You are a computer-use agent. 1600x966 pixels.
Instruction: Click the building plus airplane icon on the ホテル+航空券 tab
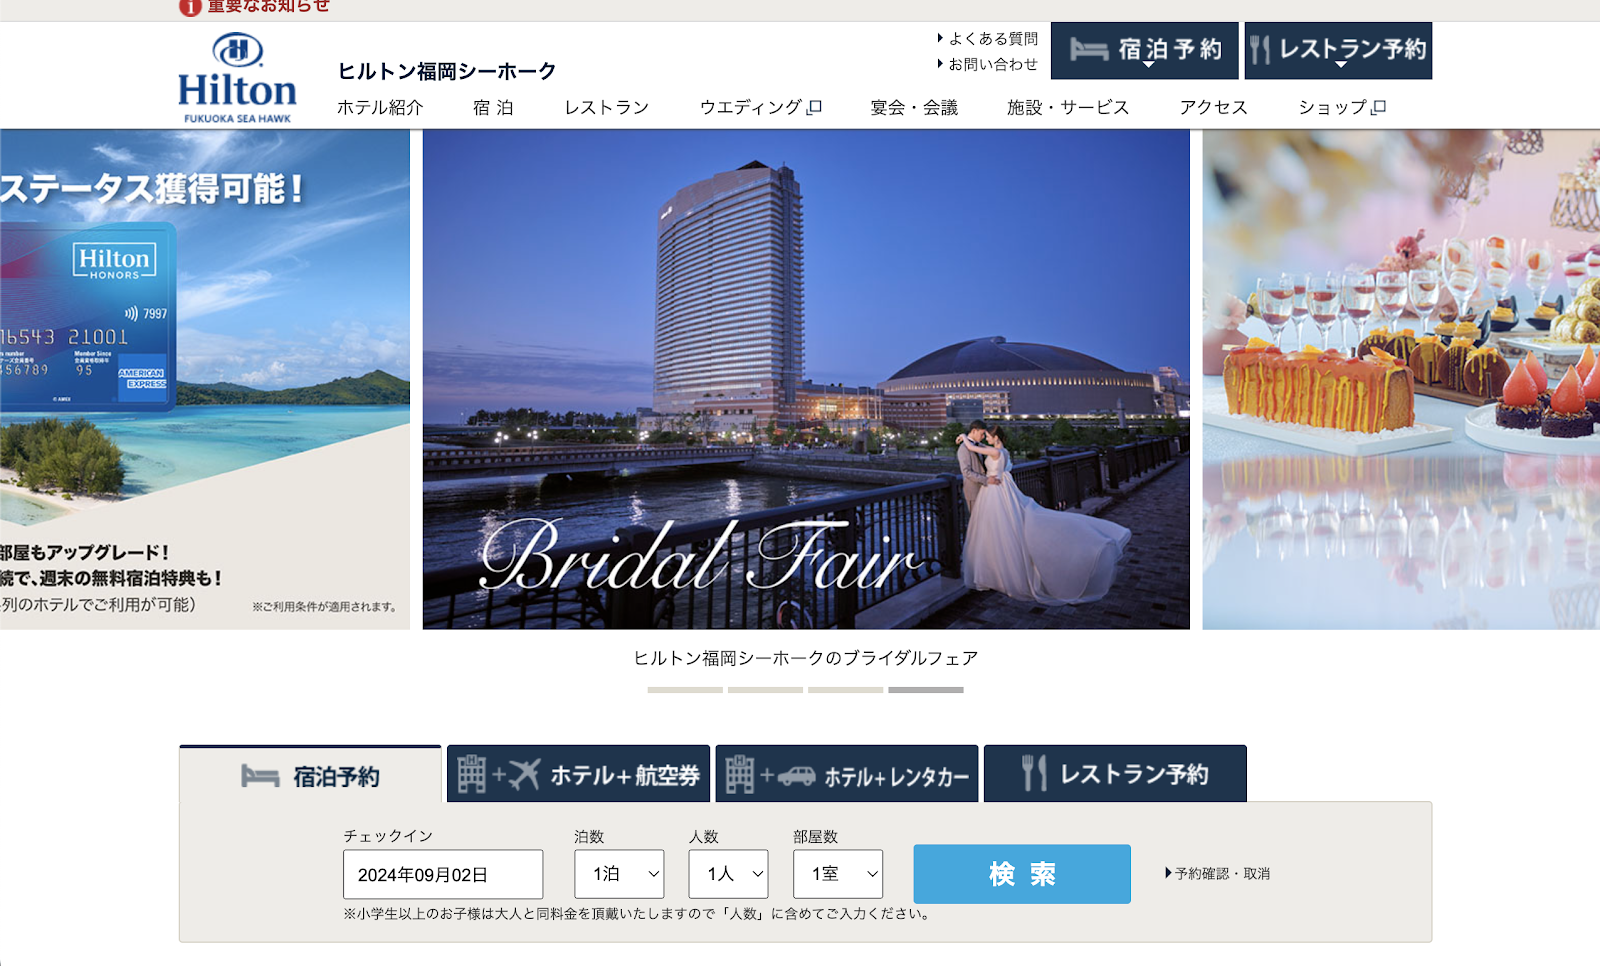498,774
